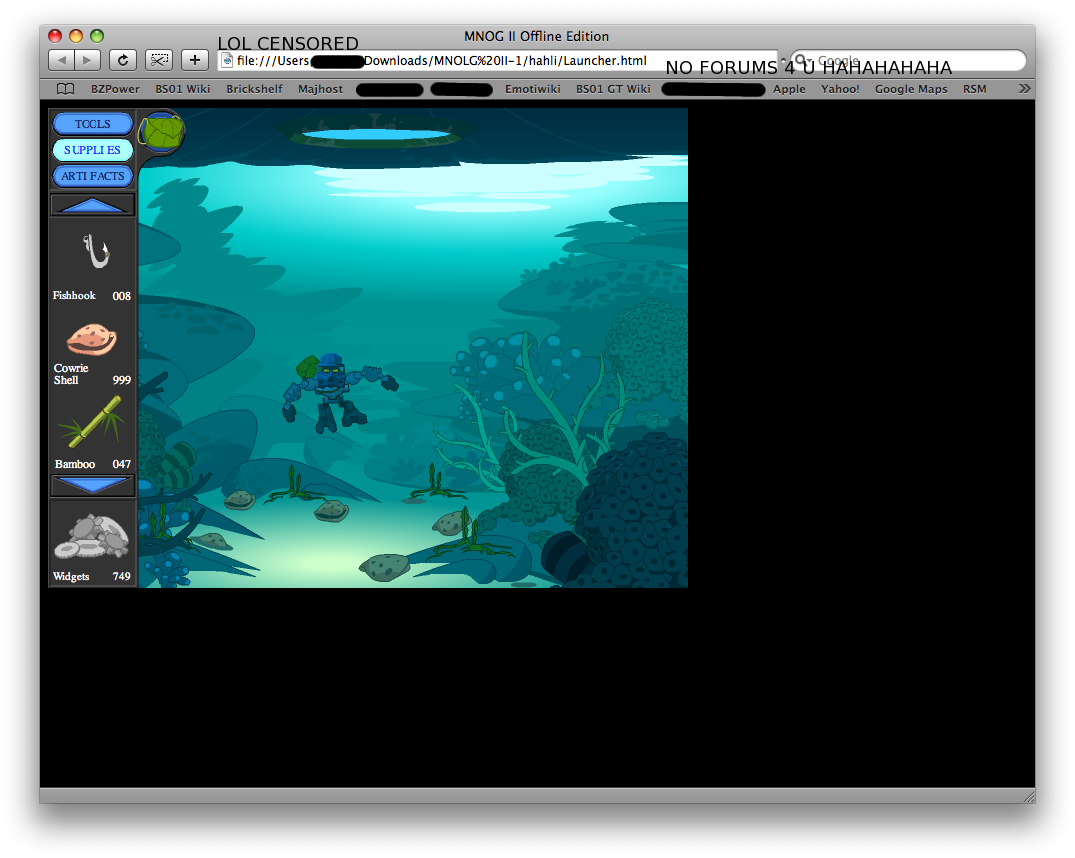This screenshot has height=858, width=1075.
Task: Go forward with the browser forward arrow
Action: click(88, 60)
